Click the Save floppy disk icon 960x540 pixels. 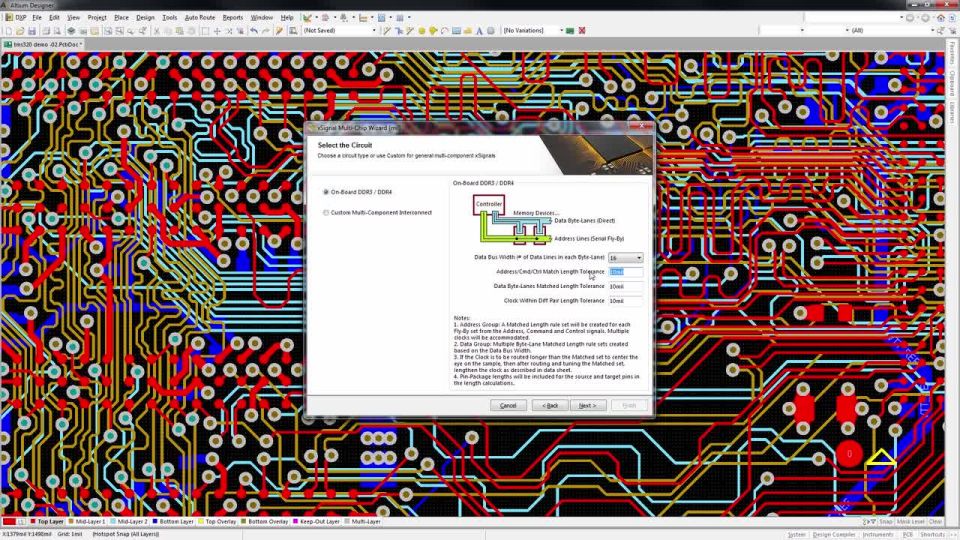(32, 31)
